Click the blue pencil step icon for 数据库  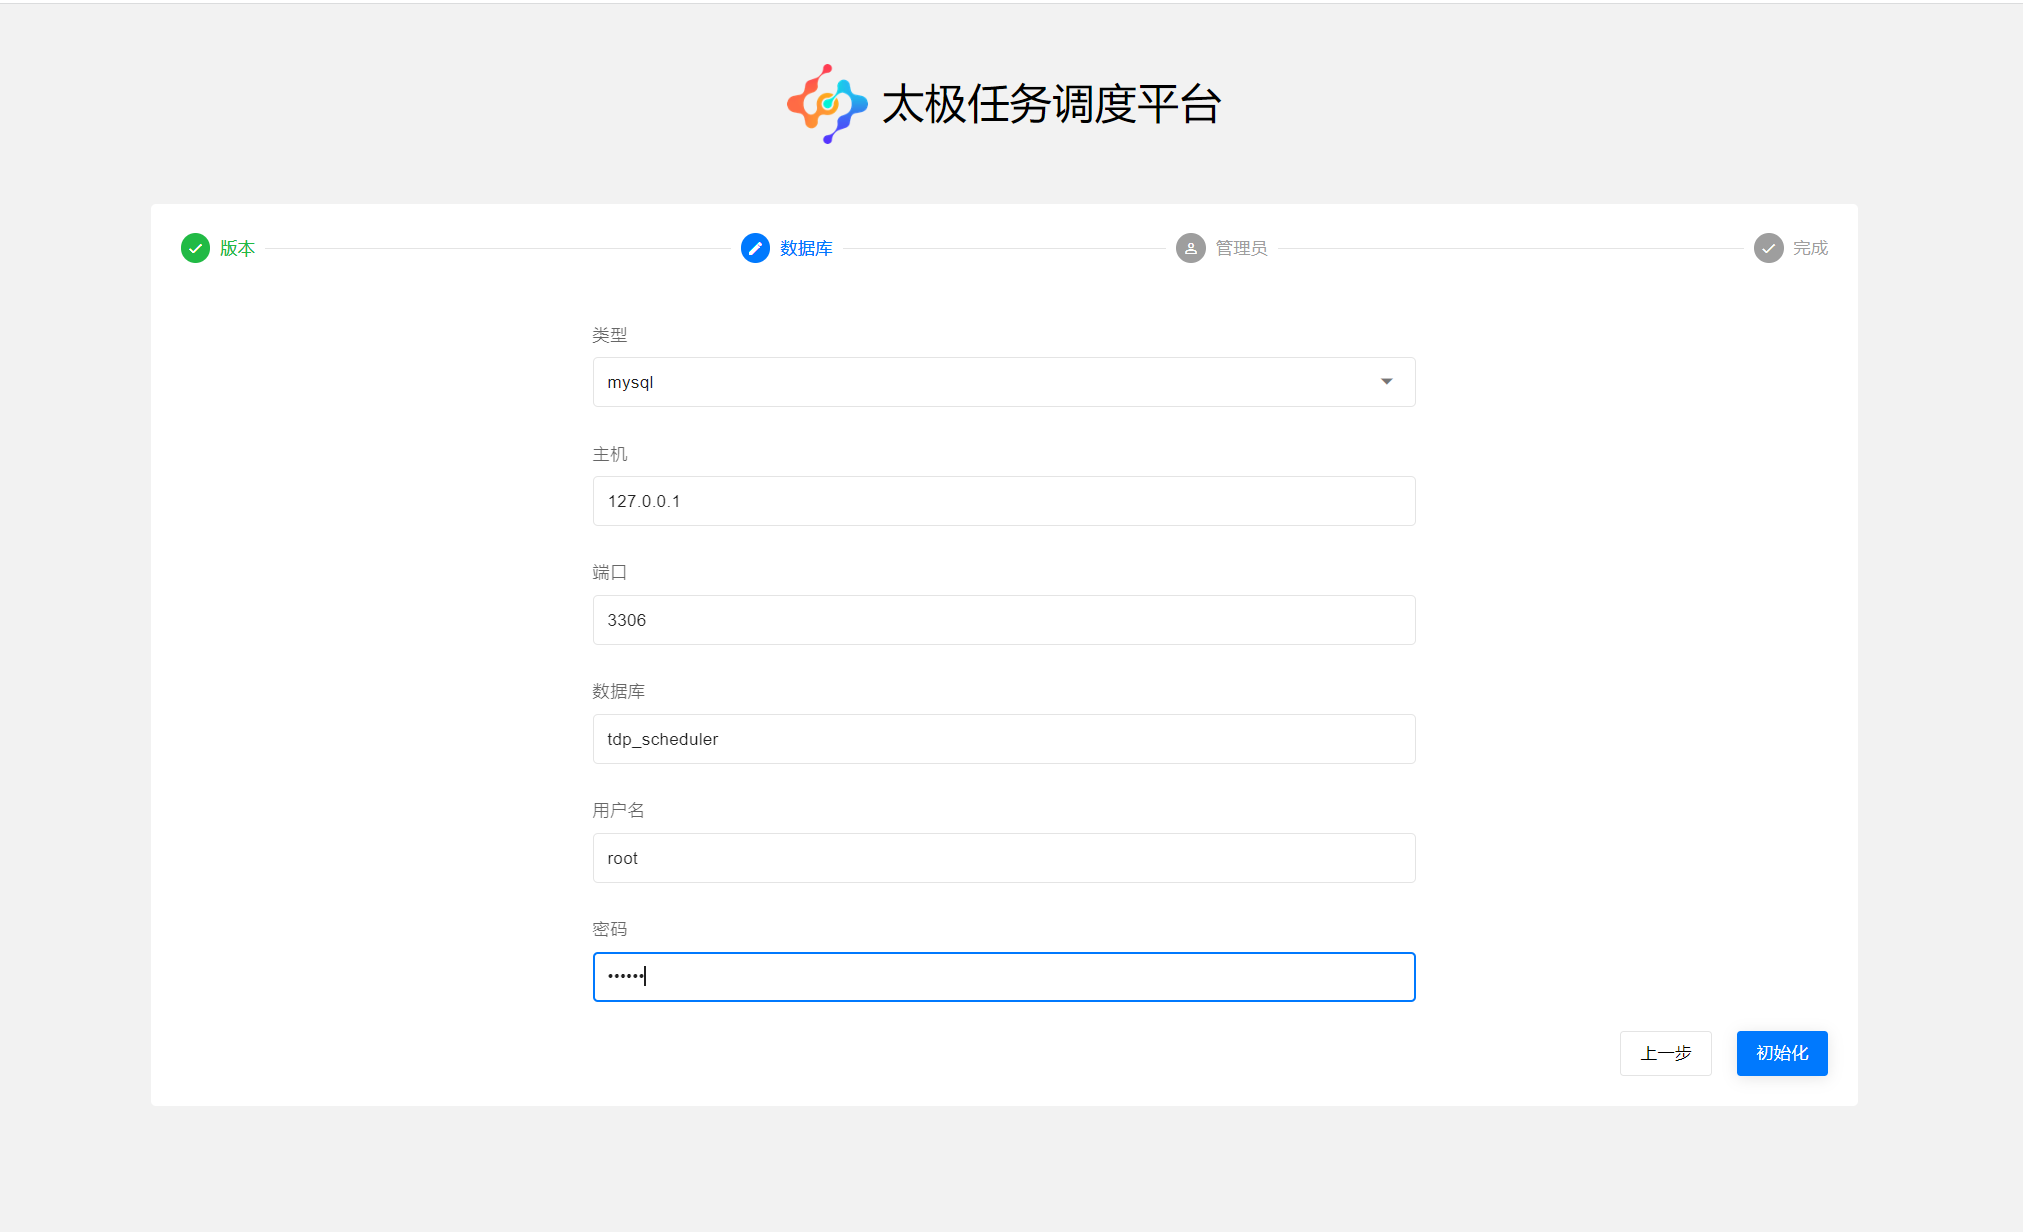pyautogui.click(x=755, y=248)
